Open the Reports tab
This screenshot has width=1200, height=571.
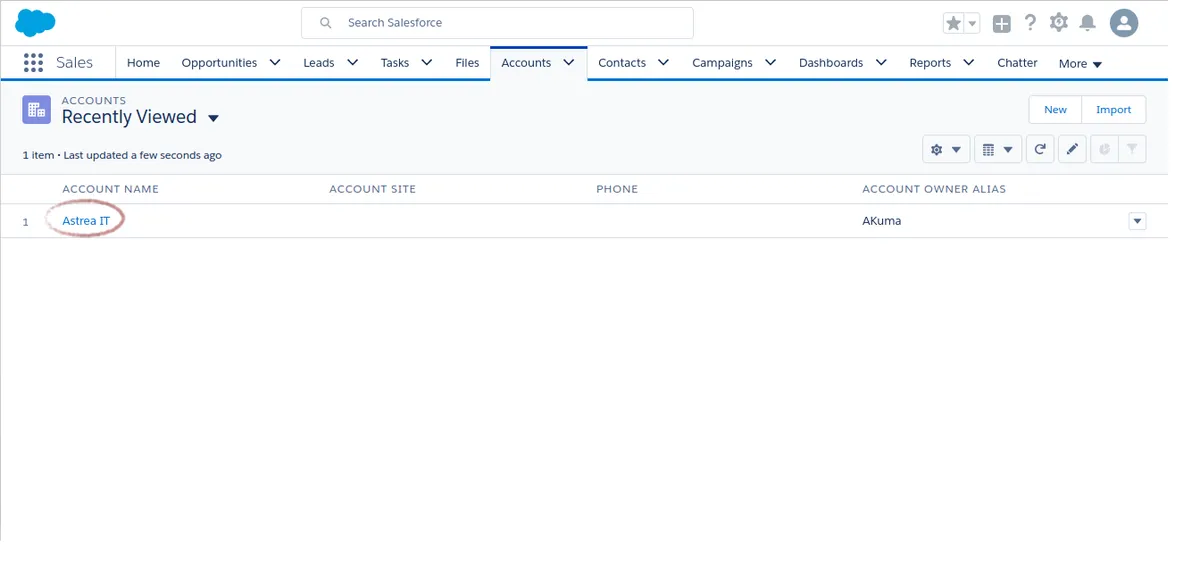[930, 62]
